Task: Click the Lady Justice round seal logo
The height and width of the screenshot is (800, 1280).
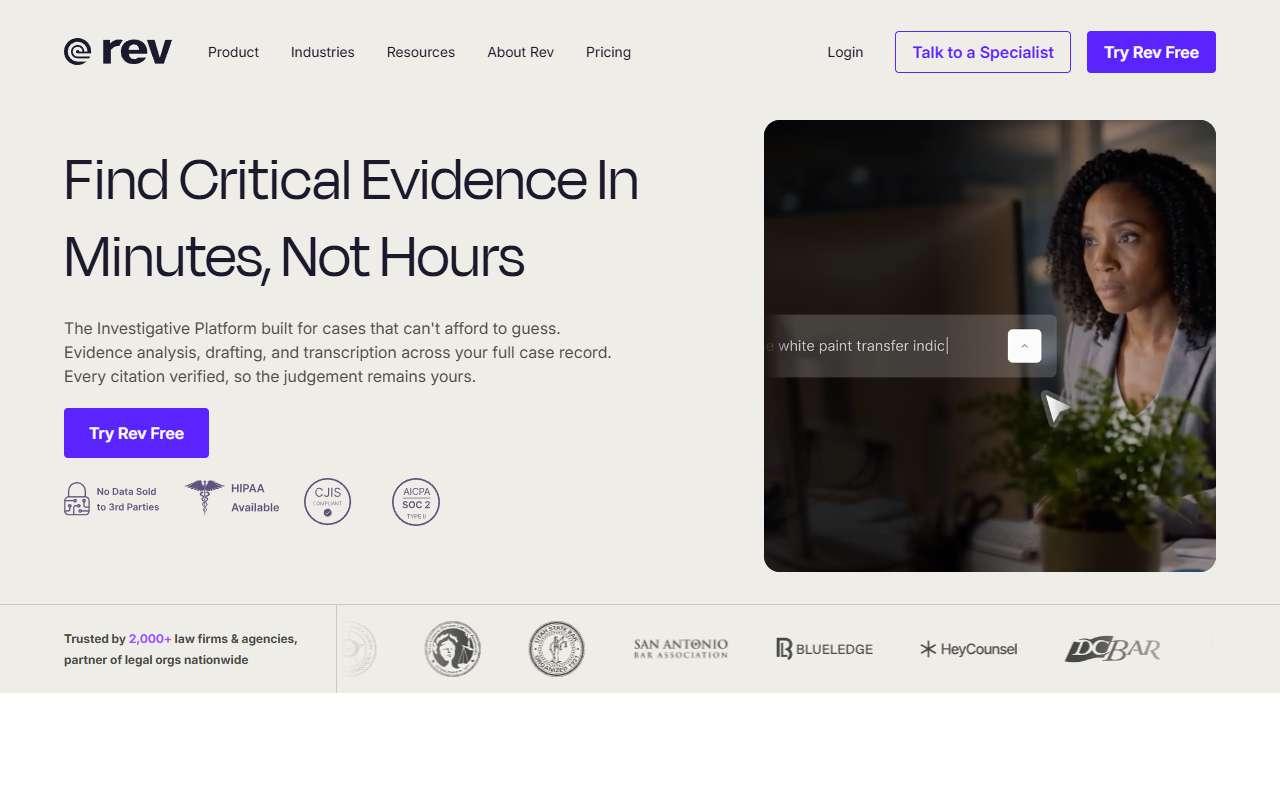Action: pos(452,649)
